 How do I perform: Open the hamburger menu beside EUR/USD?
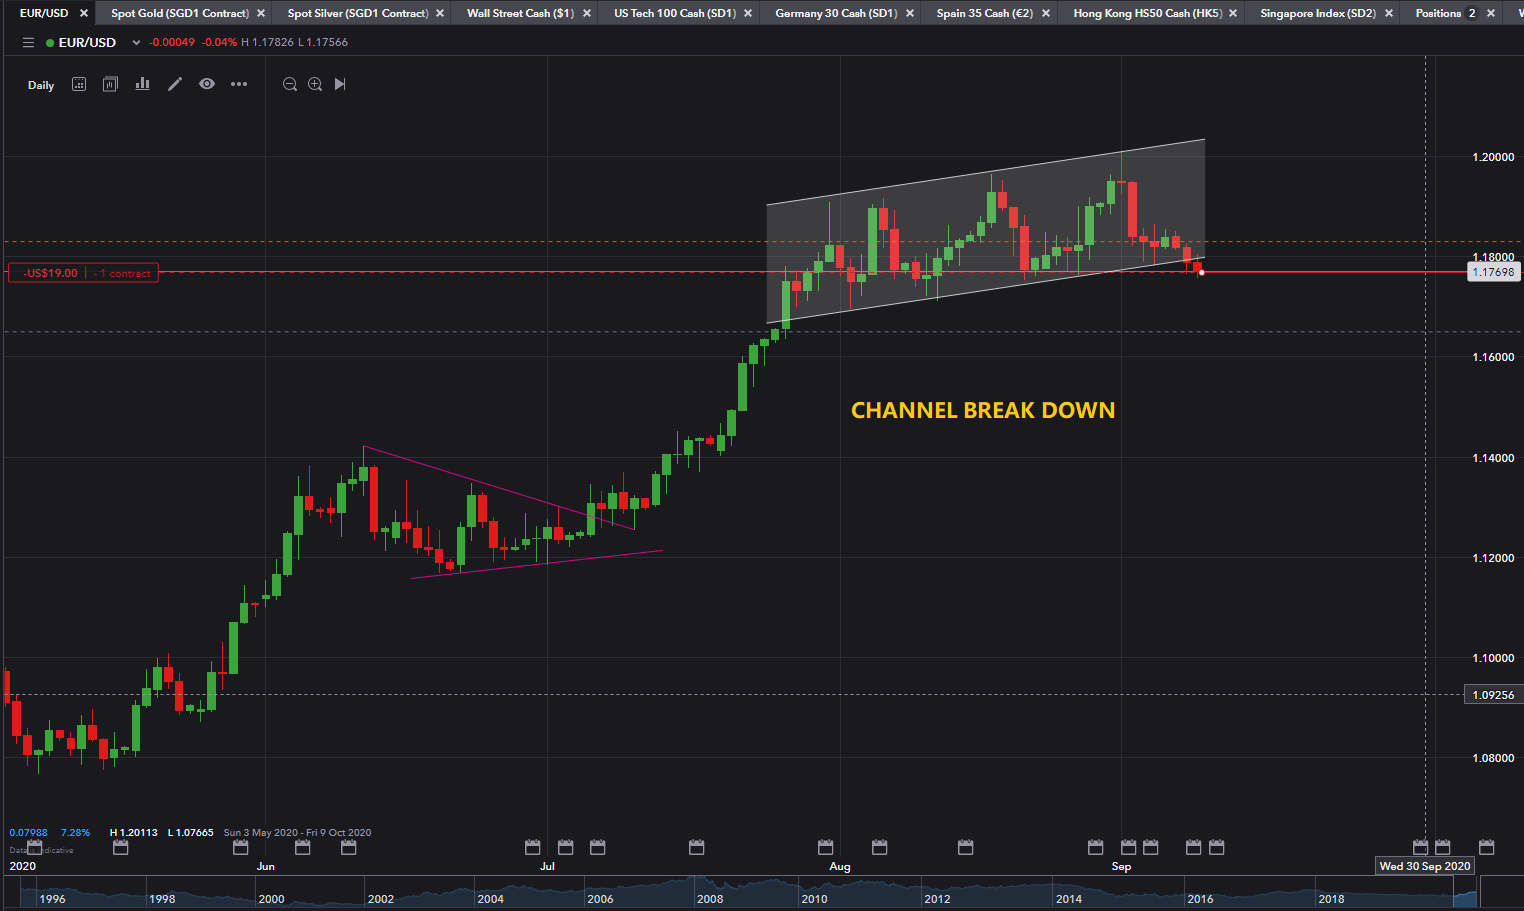[x=28, y=43]
